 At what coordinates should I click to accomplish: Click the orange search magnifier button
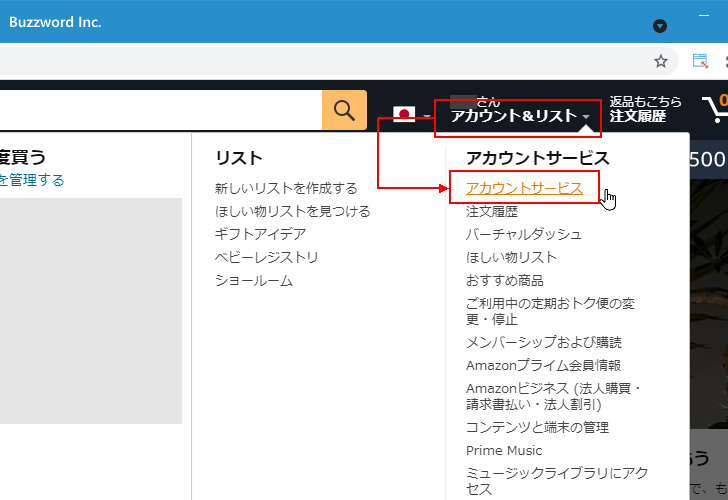point(344,110)
